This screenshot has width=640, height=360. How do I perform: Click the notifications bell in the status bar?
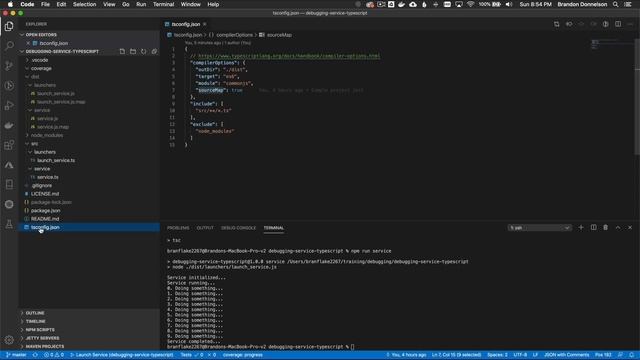pyautogui.click(x=631, y=355)
